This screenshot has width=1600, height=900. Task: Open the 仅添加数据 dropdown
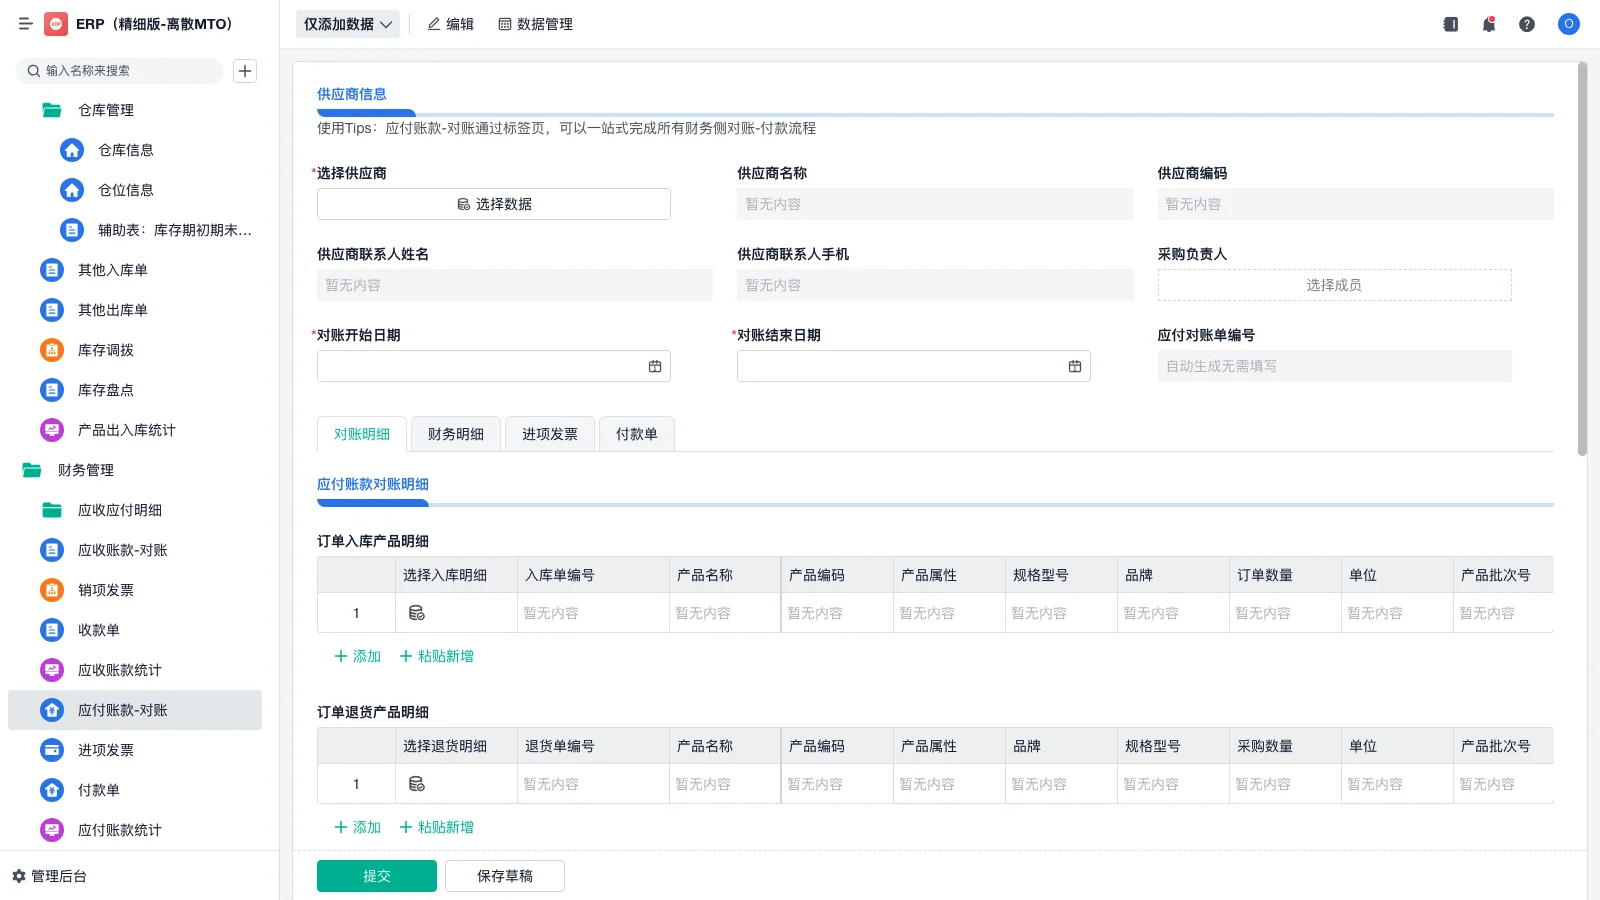click(x=346, y=23)
